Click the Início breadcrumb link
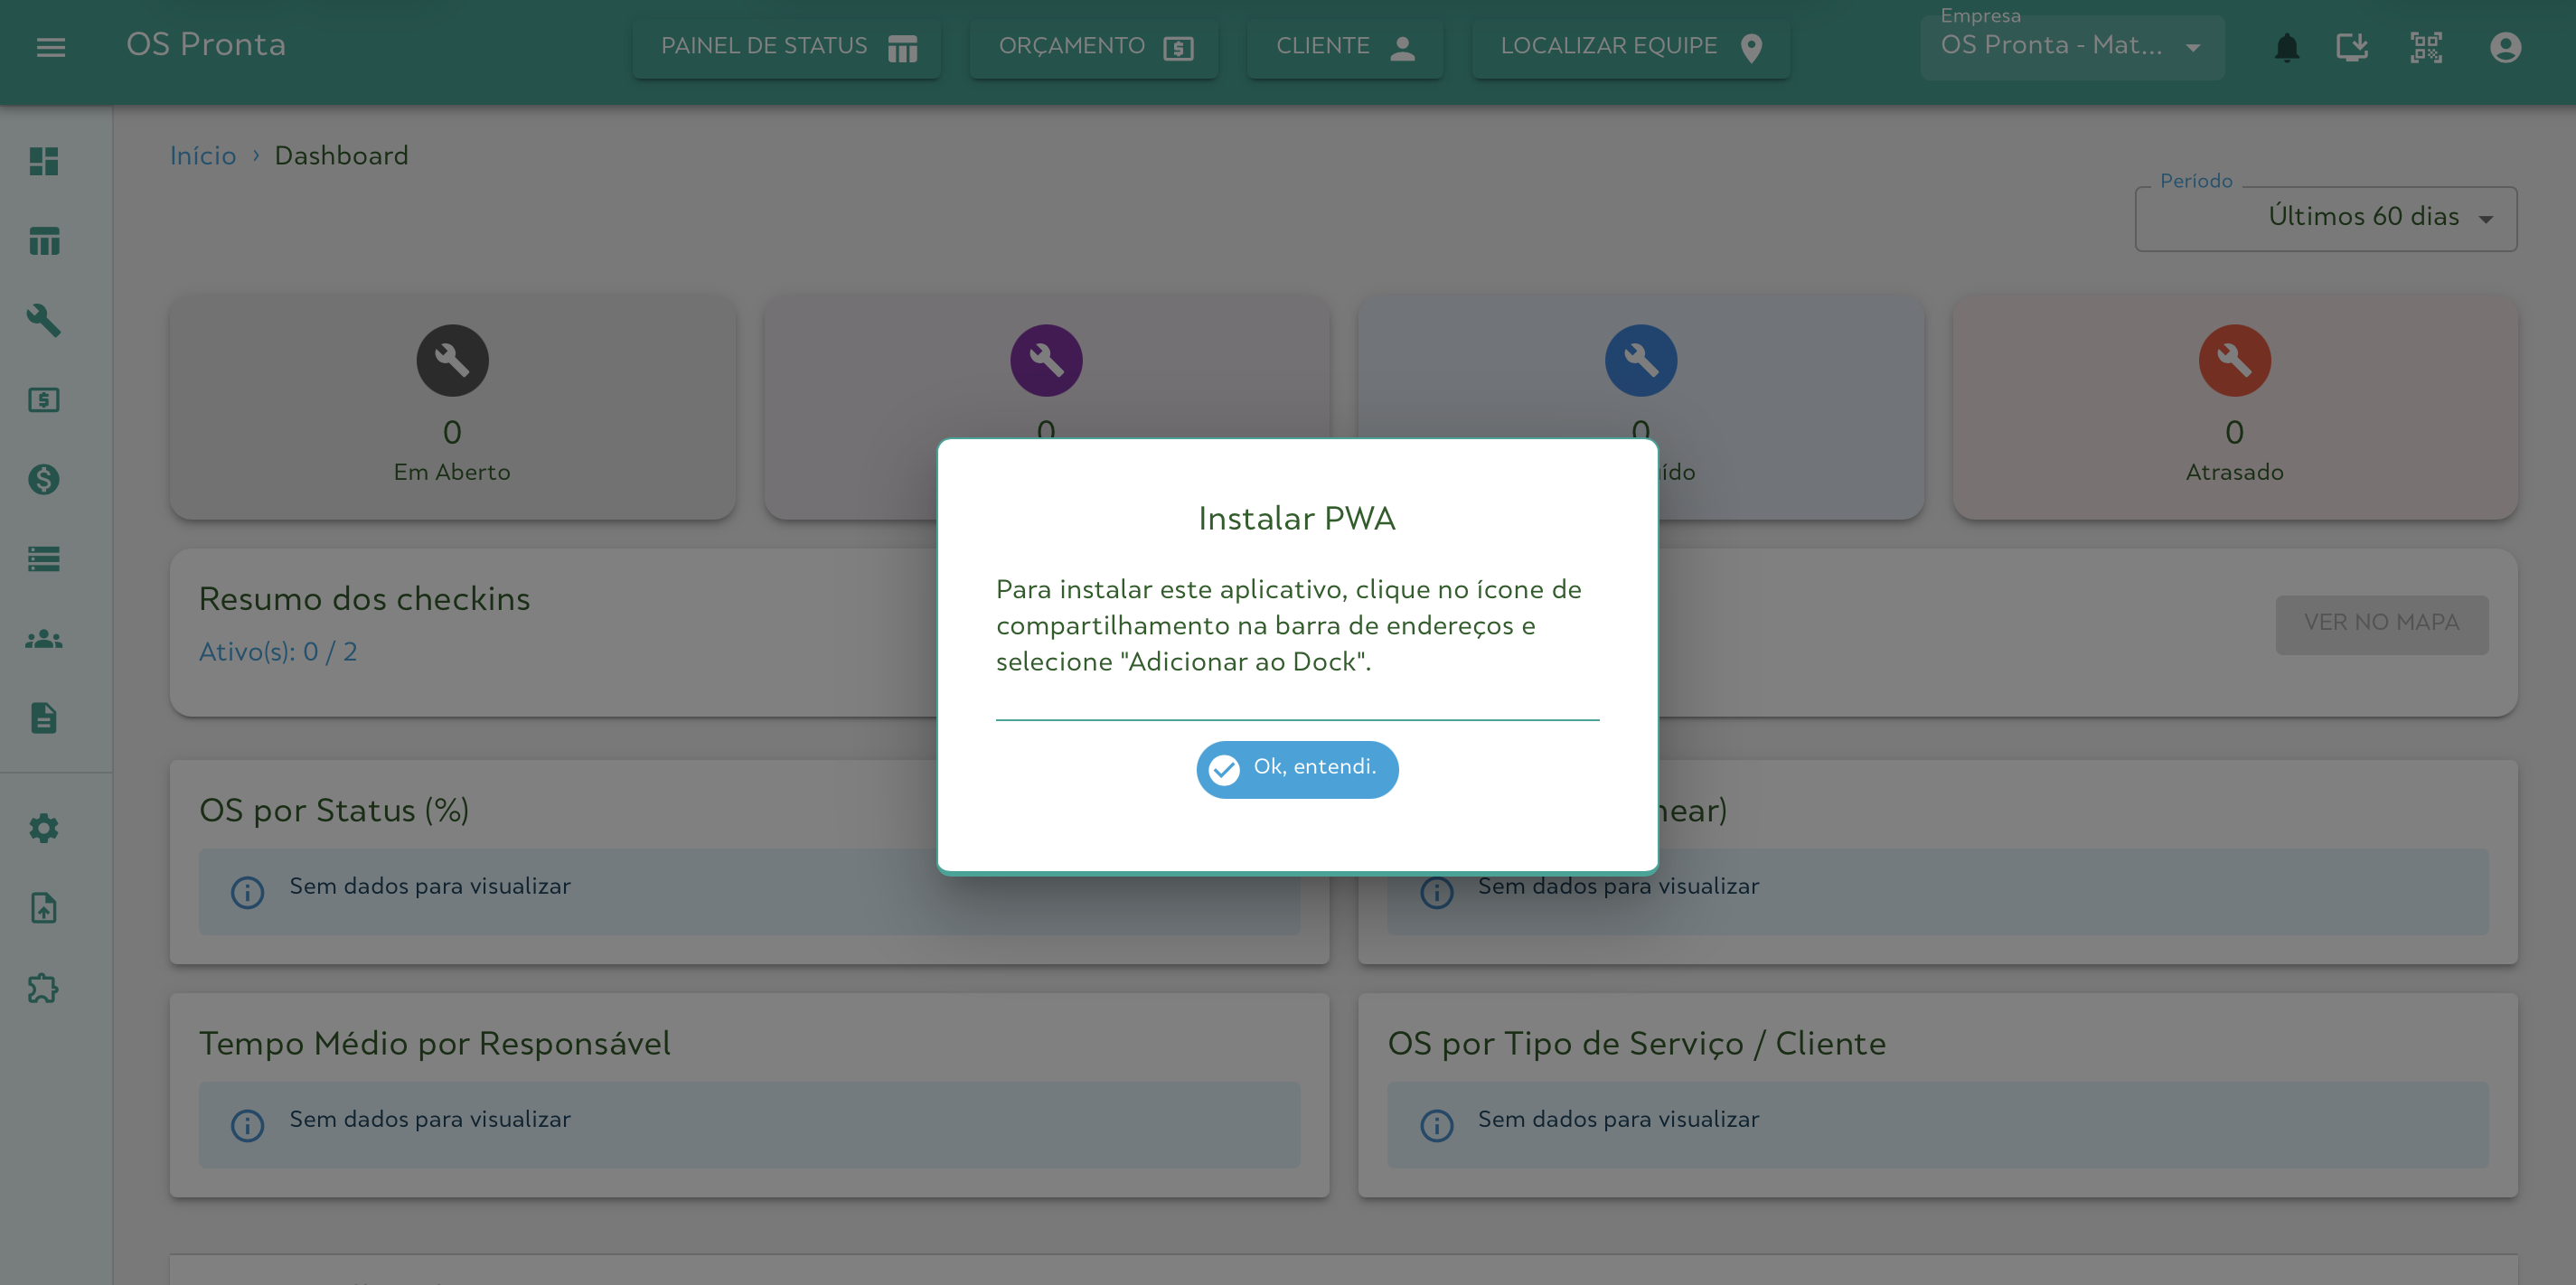 coord(203,156)
